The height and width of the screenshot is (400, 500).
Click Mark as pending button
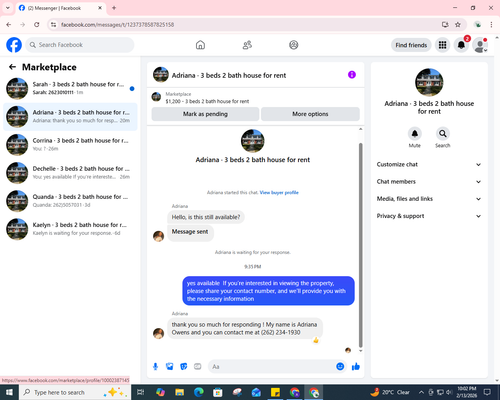(x=205, y=114)
